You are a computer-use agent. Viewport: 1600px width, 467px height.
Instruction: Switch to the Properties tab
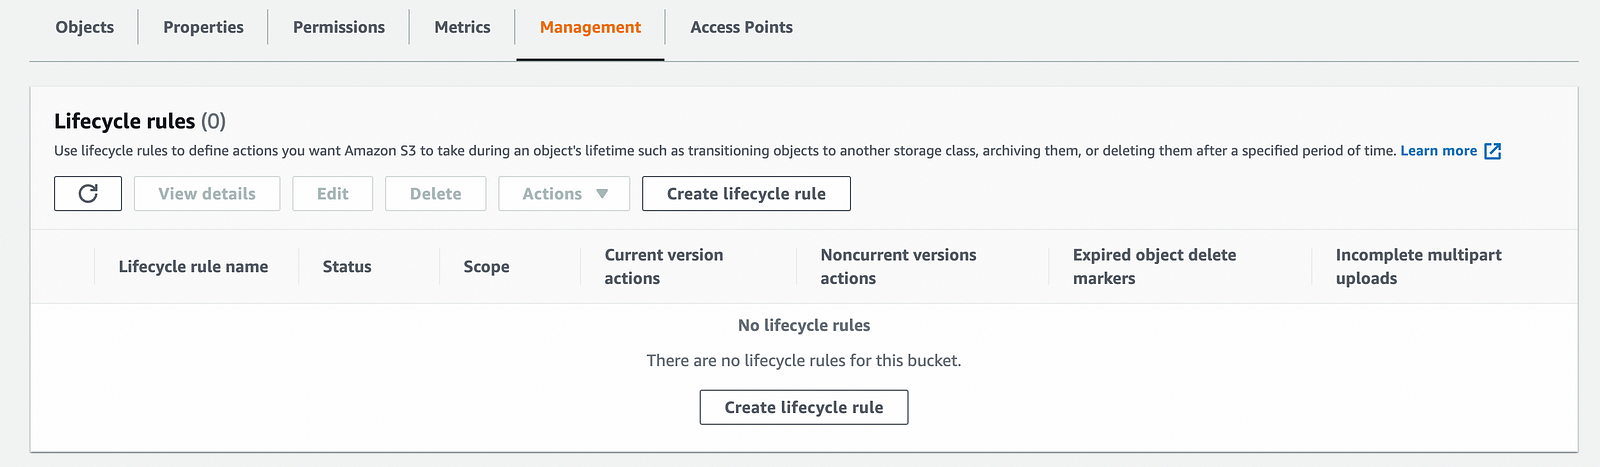coord(203,28)
